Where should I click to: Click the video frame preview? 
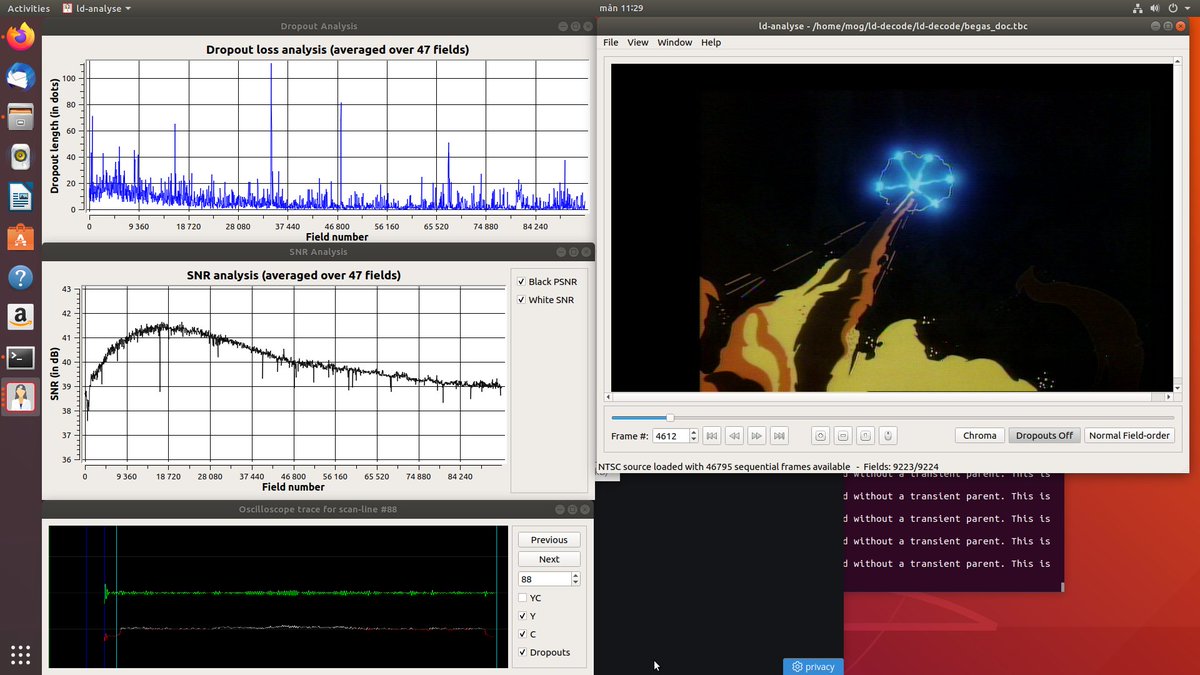point(891,227)
